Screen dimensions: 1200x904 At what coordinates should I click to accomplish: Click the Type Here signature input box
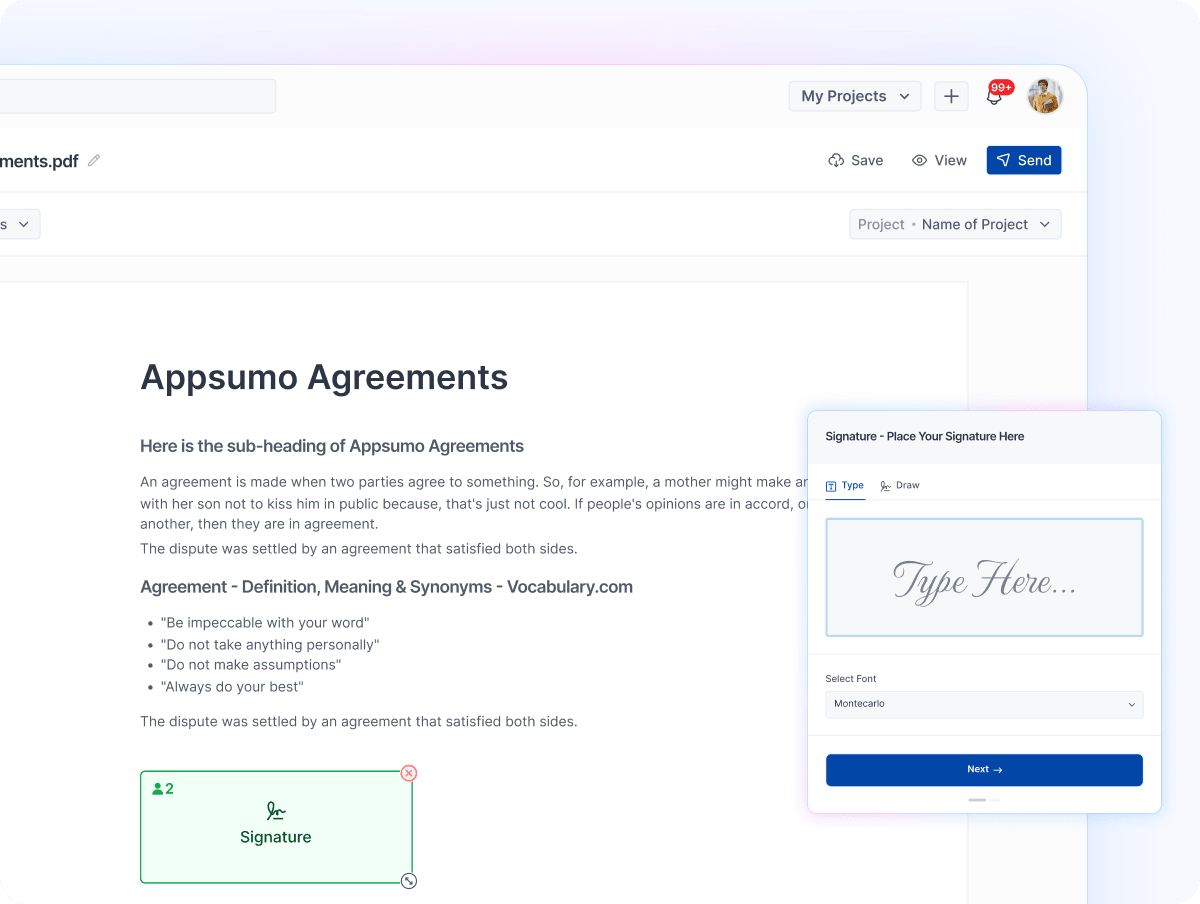tap(984, 577)
